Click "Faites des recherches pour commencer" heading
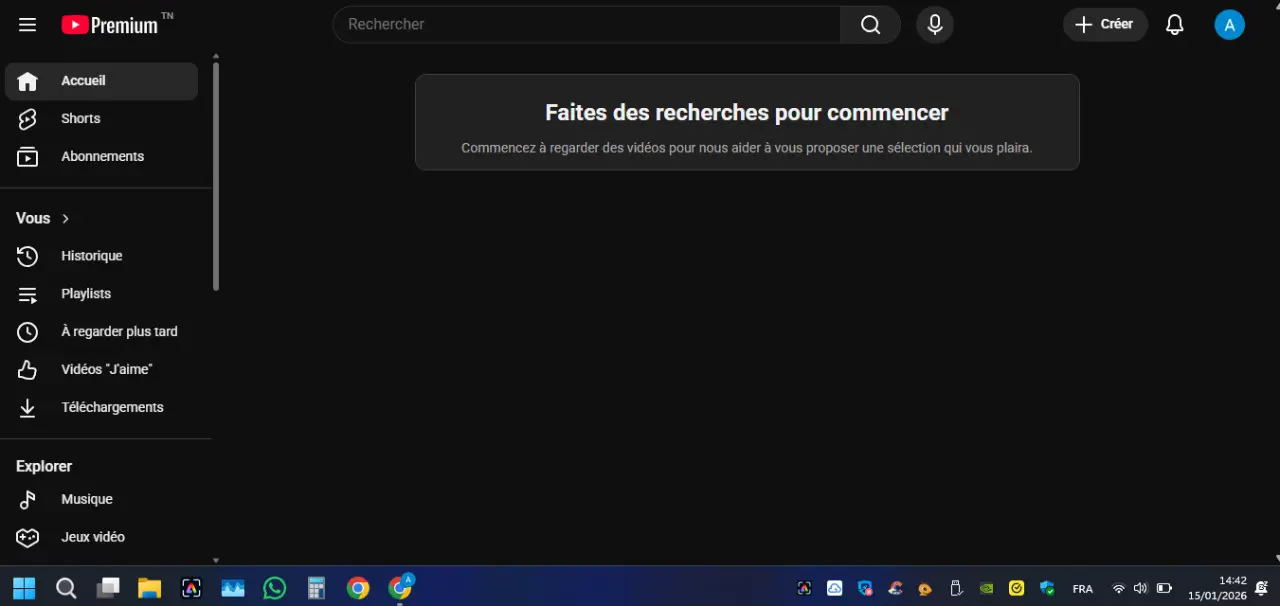The height and width of the screenshot is (606, 1280). (747, 113)
